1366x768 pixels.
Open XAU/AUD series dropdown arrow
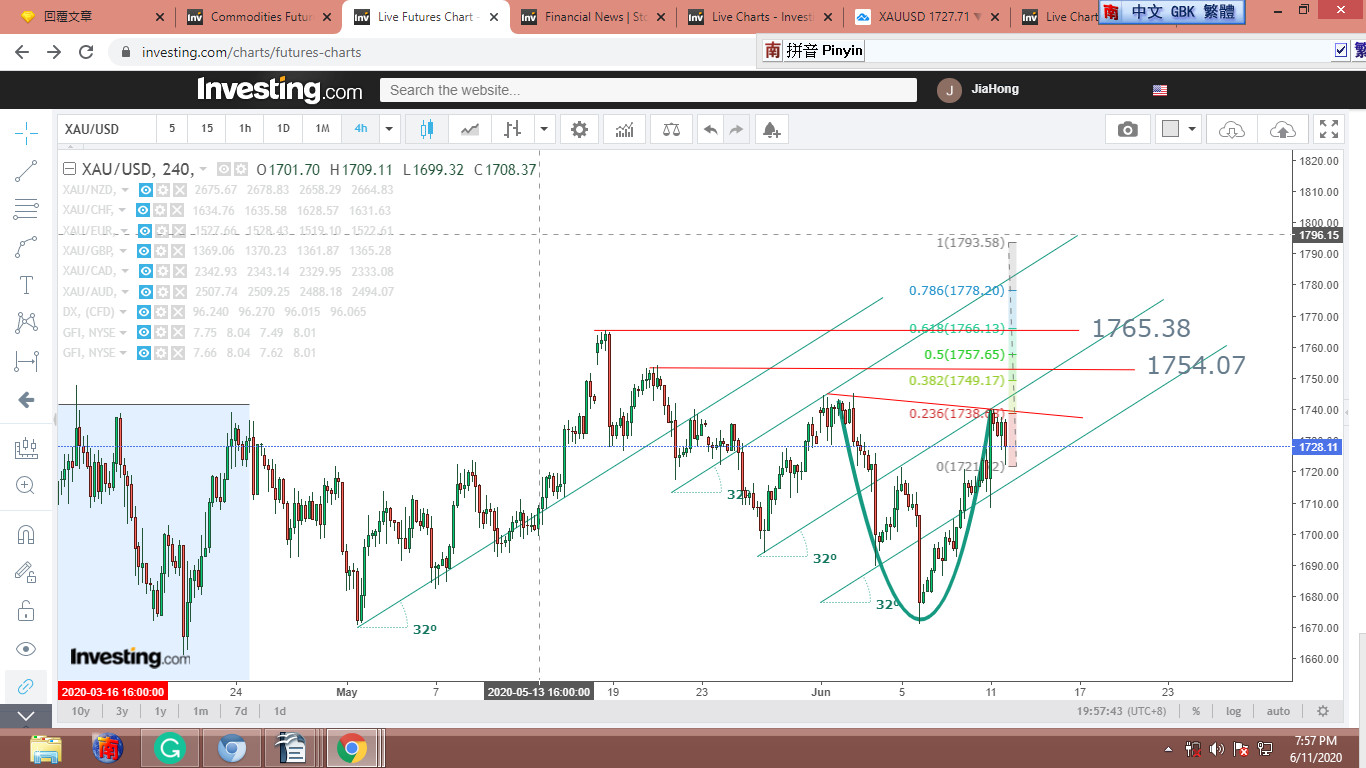tap(126, 292)
